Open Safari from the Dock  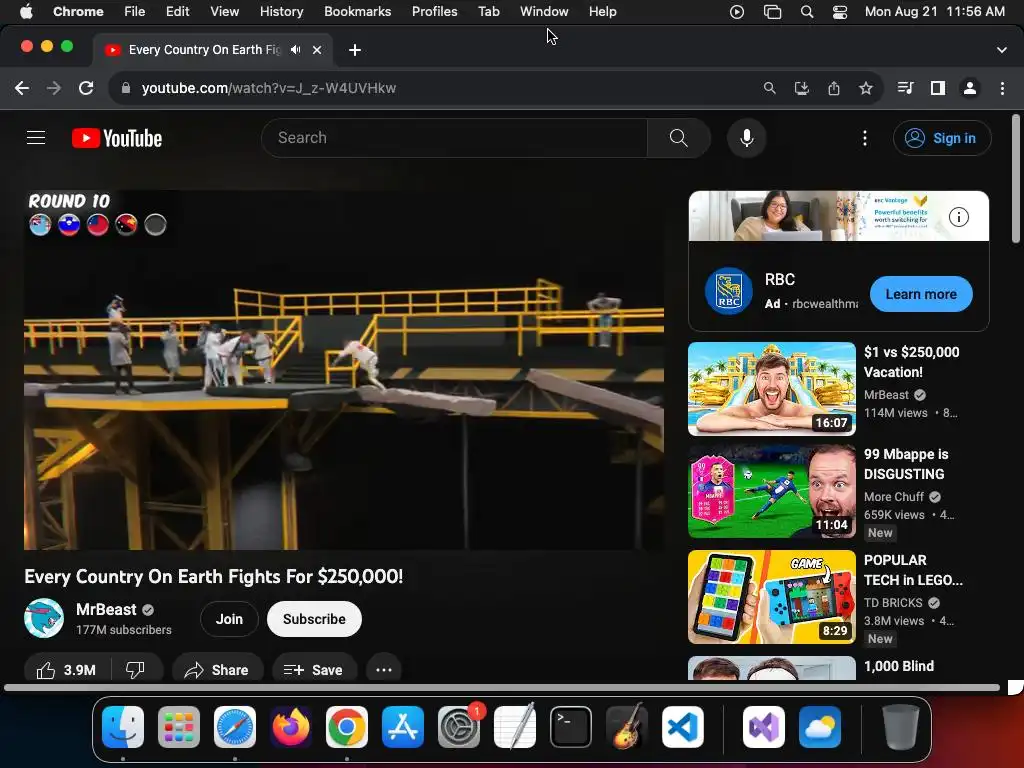pos(235,727)
